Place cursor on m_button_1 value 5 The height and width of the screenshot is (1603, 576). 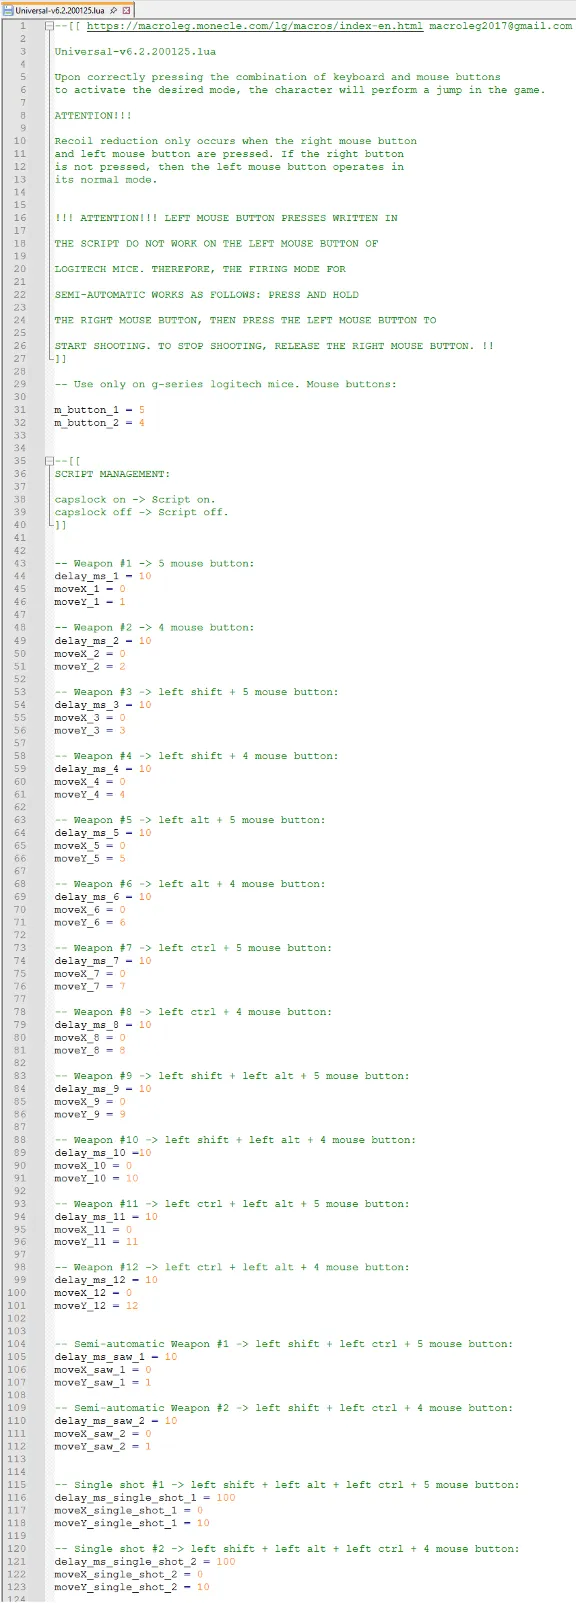tap(142, 410)
